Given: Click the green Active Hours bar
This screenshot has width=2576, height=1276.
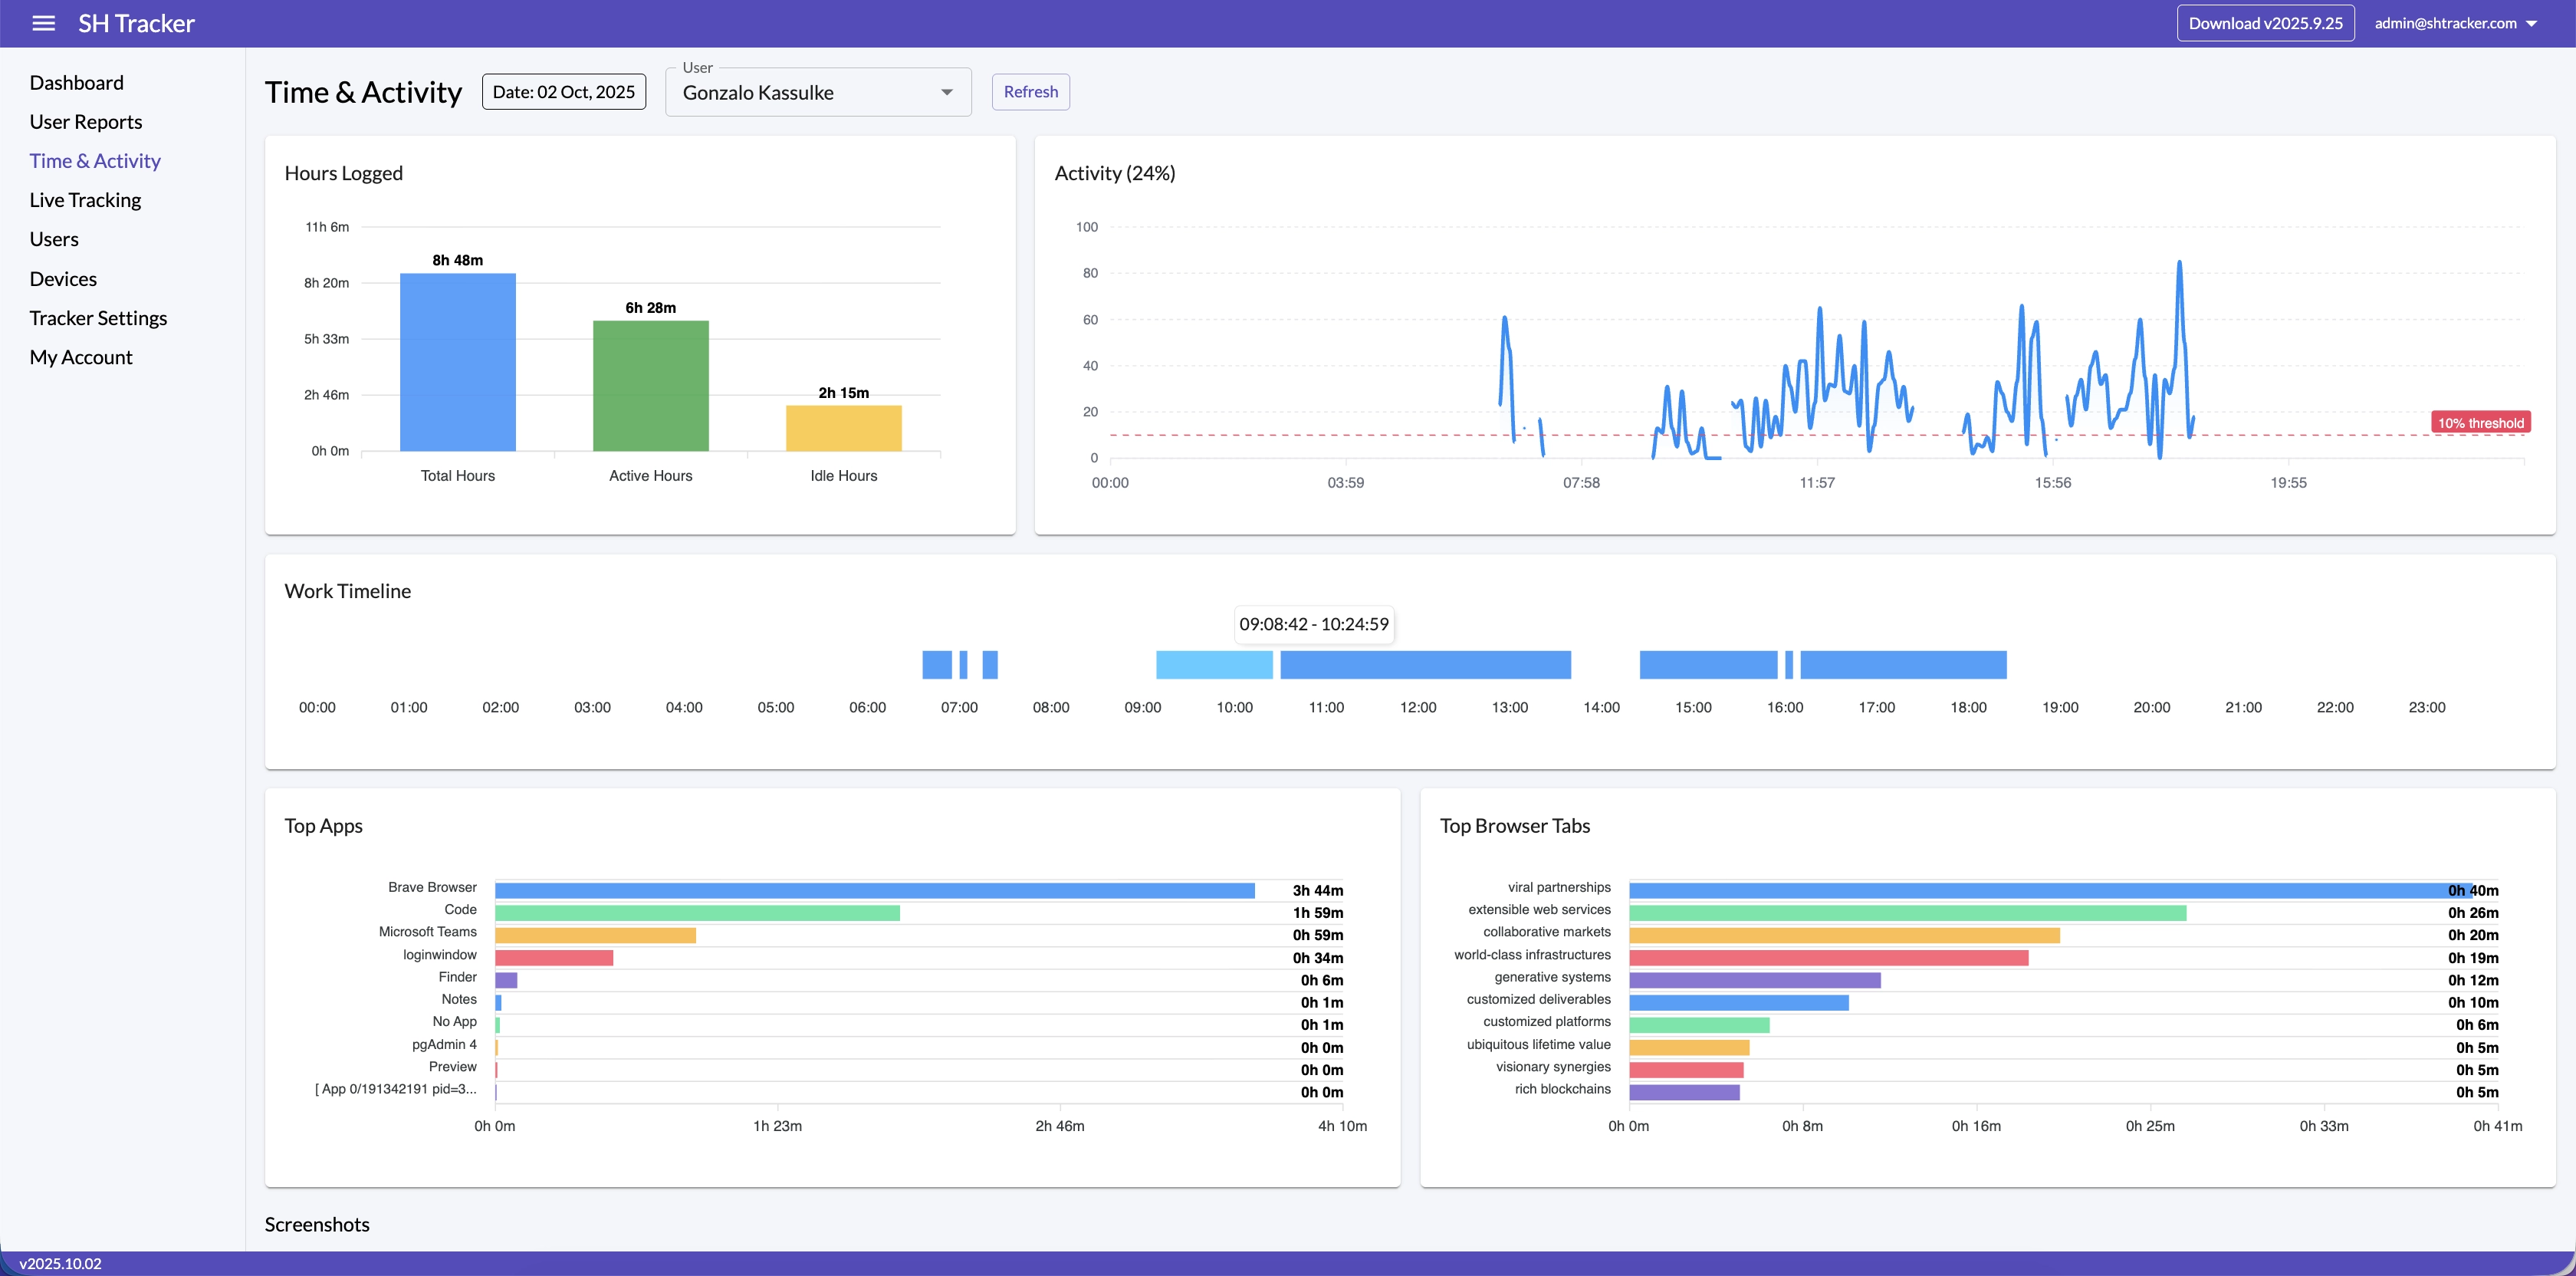Looking at the screenshot, I should coord(651,386).
